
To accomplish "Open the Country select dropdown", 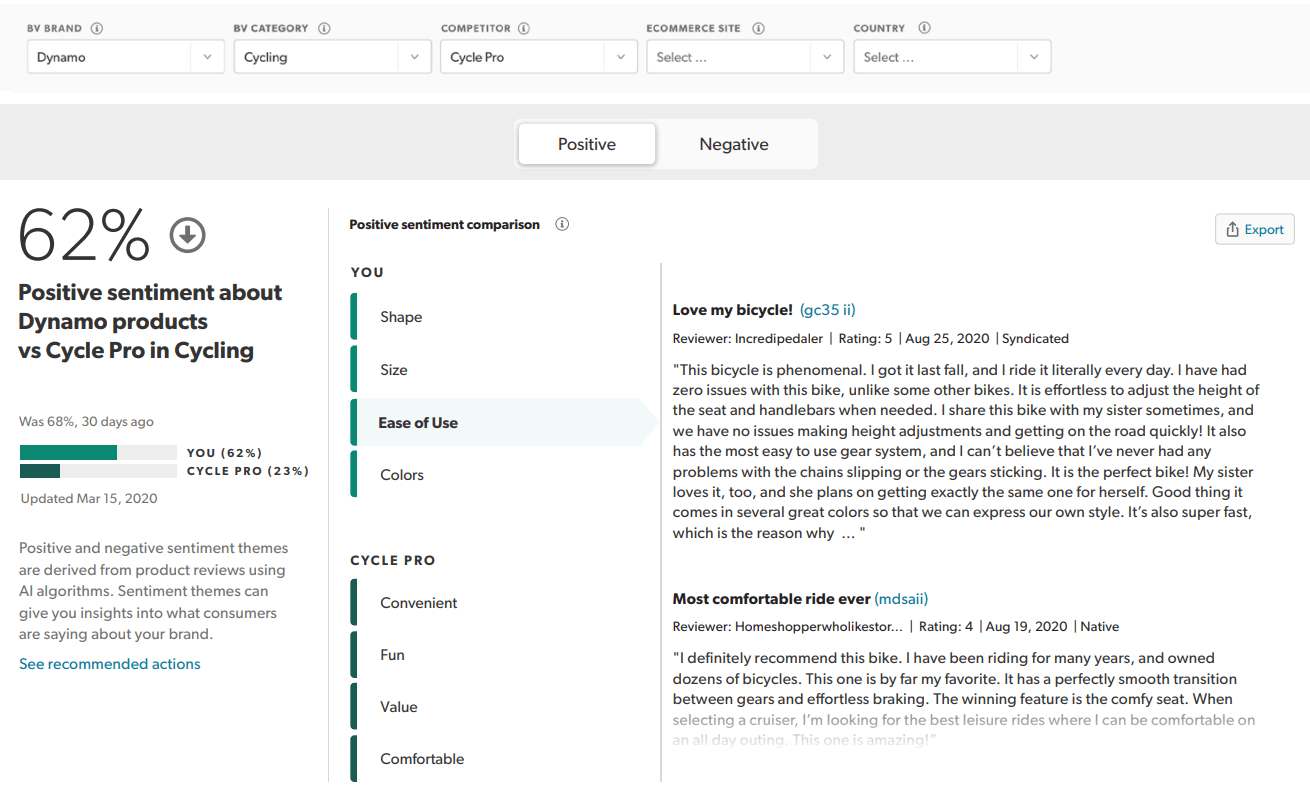I will coord(952,57).
